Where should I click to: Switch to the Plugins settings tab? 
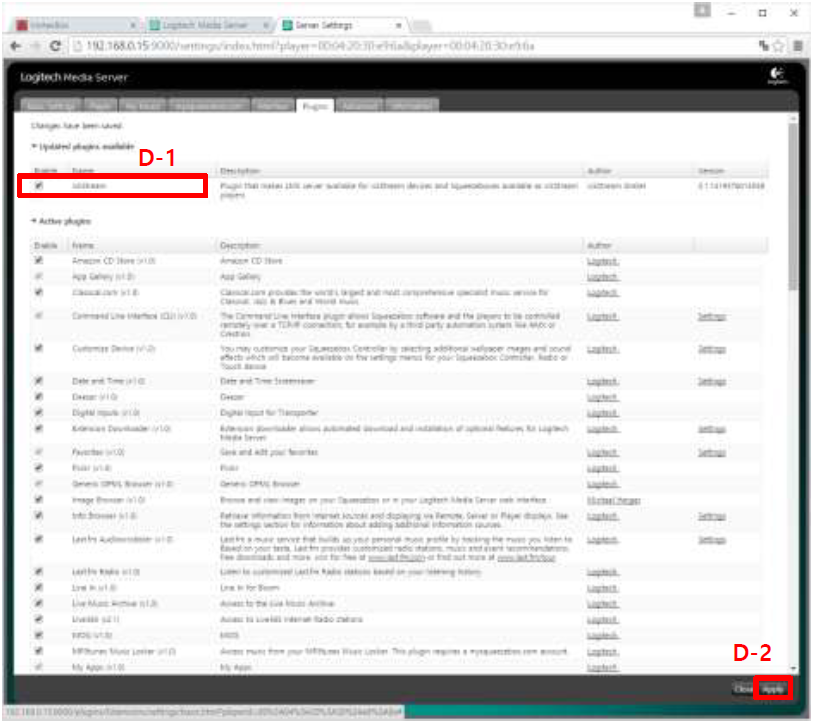[x=312, y=105]
